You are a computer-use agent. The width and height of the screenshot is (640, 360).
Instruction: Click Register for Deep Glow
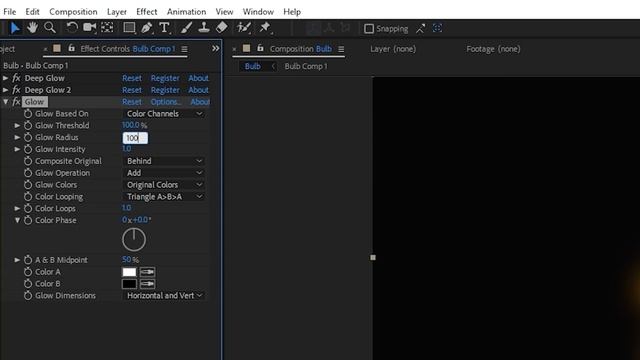coord(165,78)
